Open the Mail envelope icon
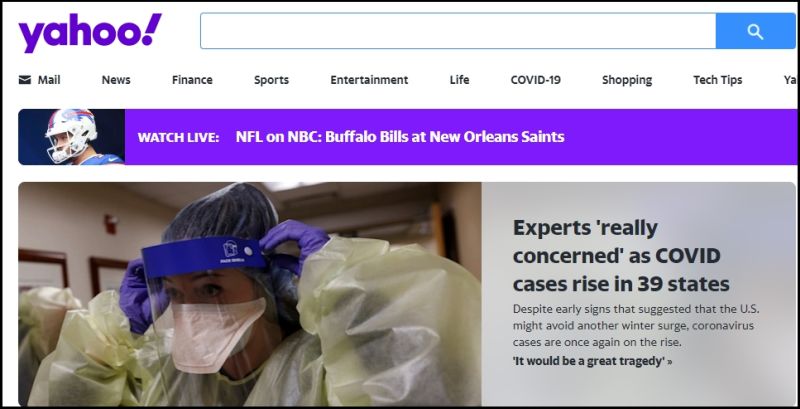 coord(24,80)
